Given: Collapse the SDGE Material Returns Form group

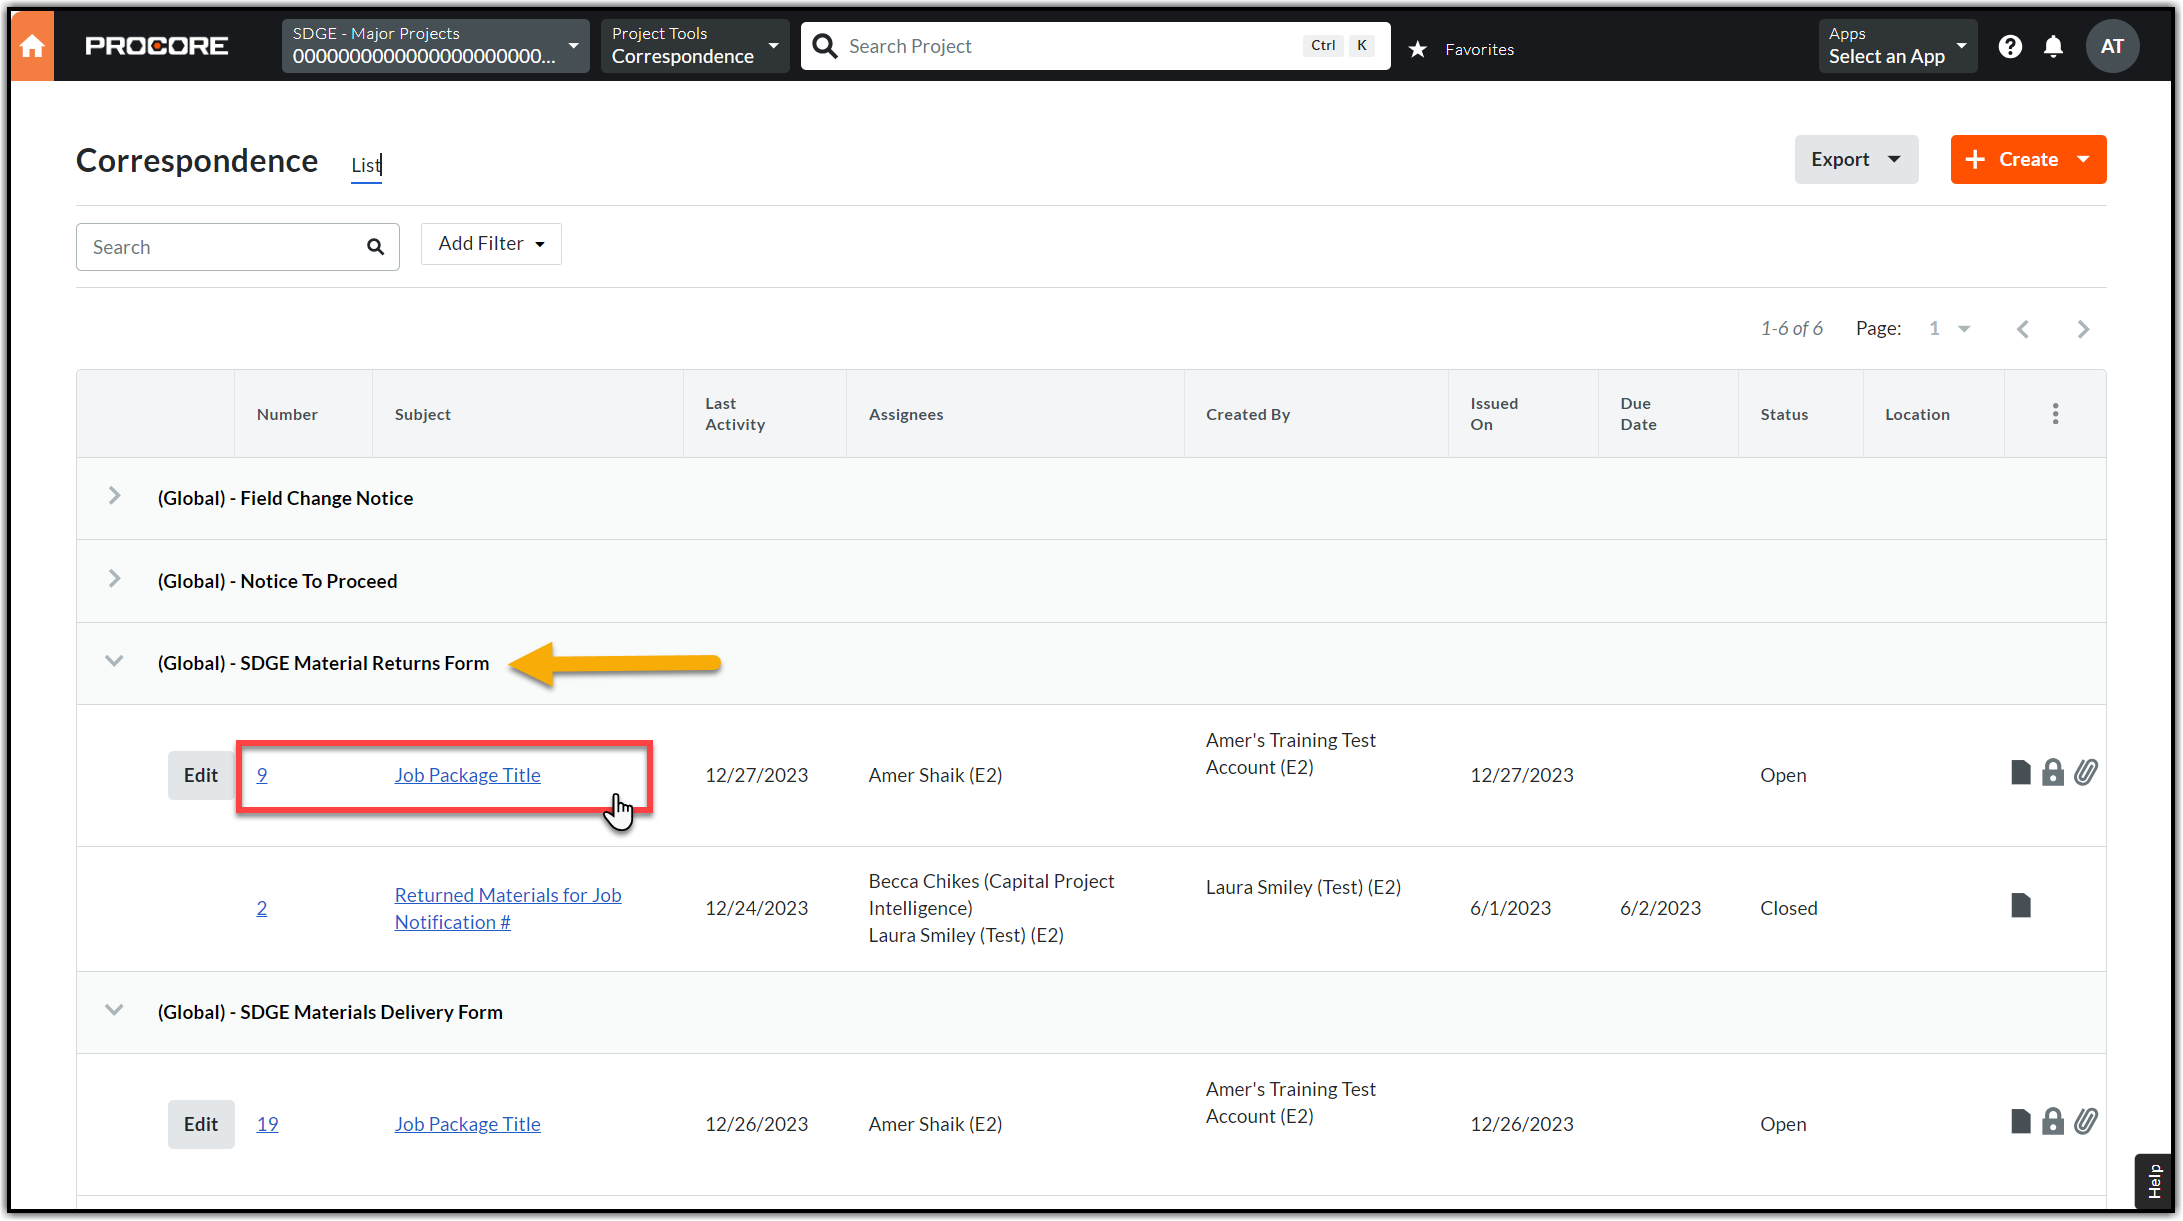Looking at the screenshot, I should (x=114, y=662).
